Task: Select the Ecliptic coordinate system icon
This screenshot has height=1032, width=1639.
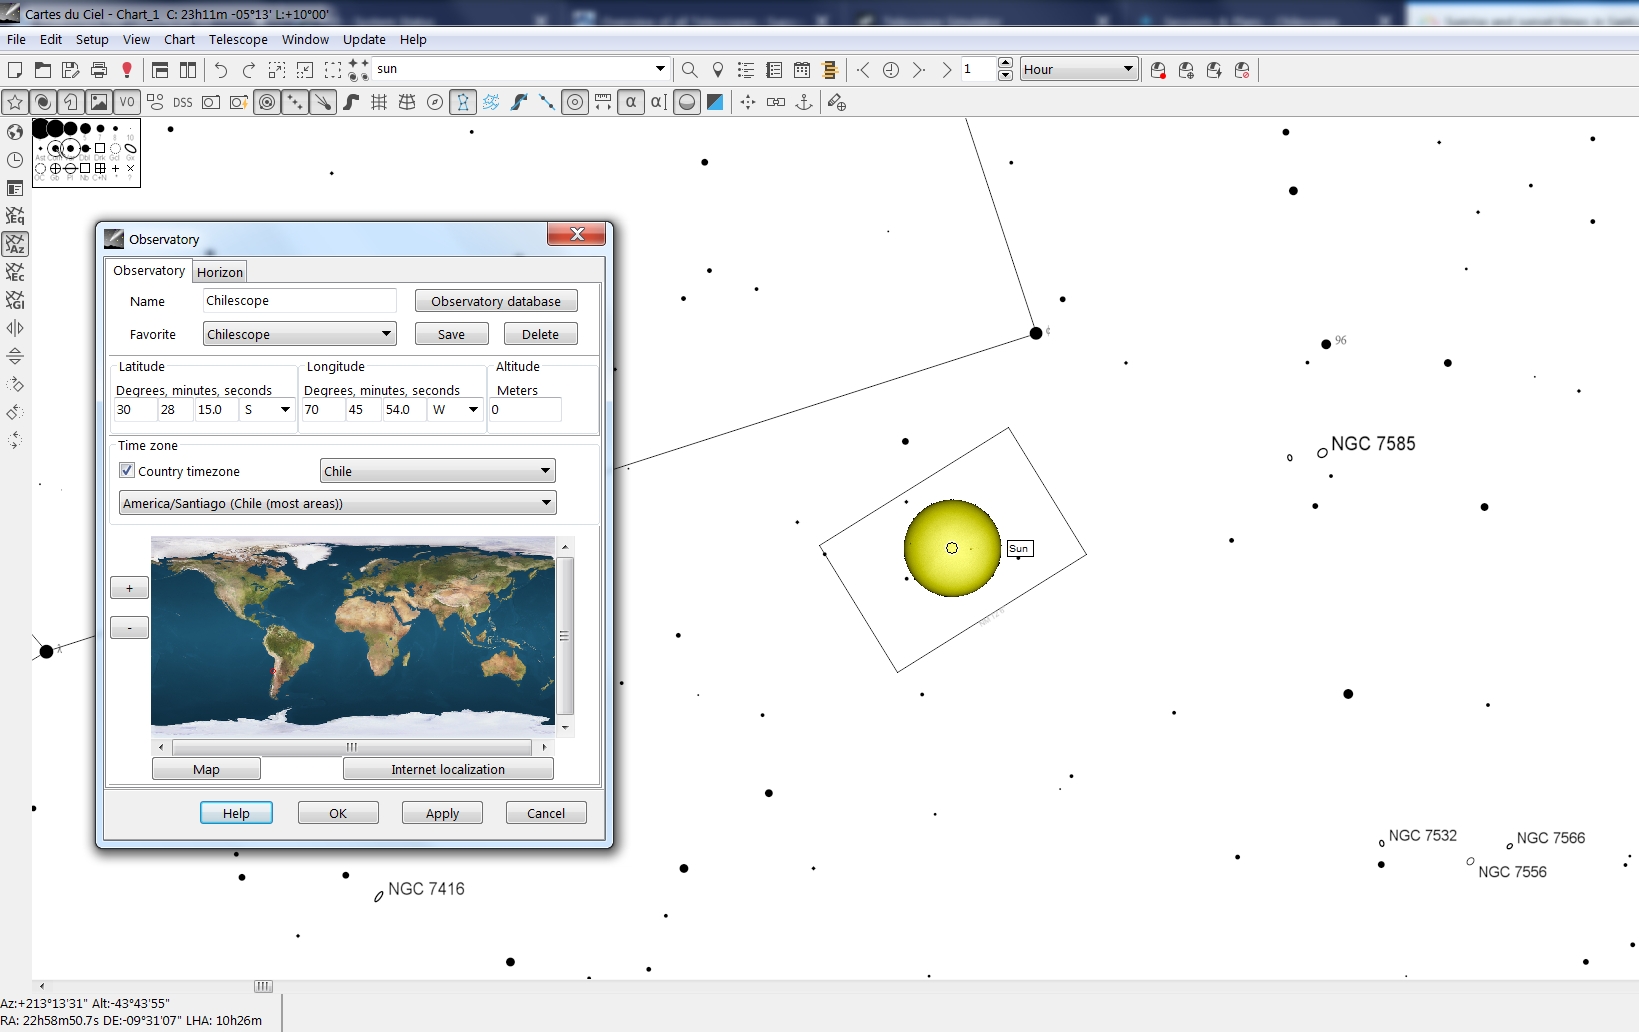Action: [15, 272]
